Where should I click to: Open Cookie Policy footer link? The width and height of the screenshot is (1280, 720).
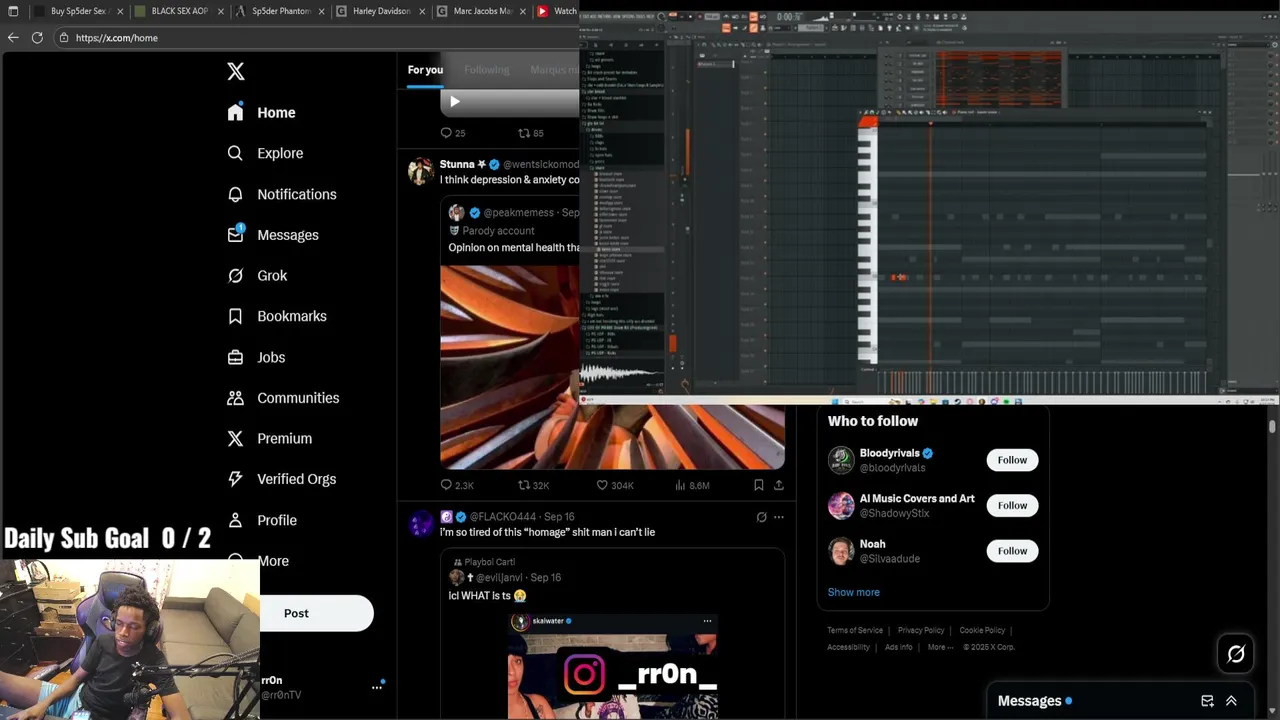(x=982, y=630)
